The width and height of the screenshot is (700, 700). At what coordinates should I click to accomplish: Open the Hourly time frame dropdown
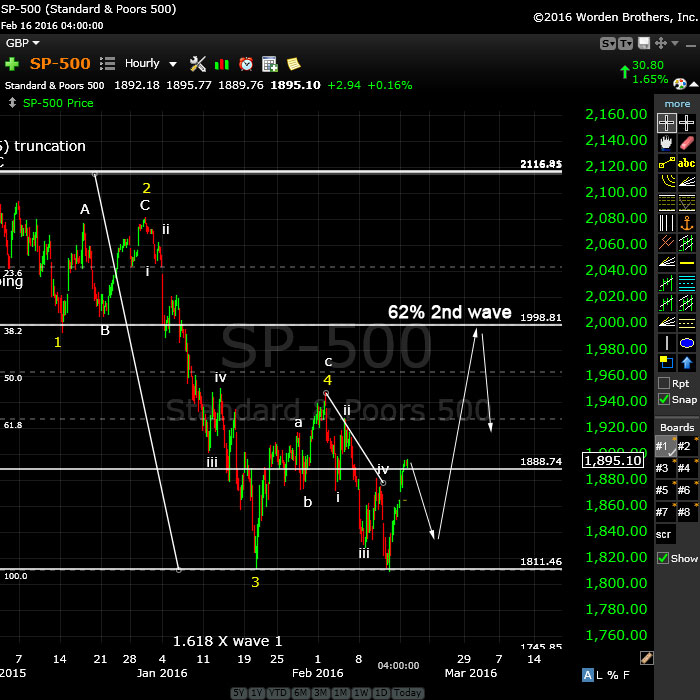[x=151, y=63]
